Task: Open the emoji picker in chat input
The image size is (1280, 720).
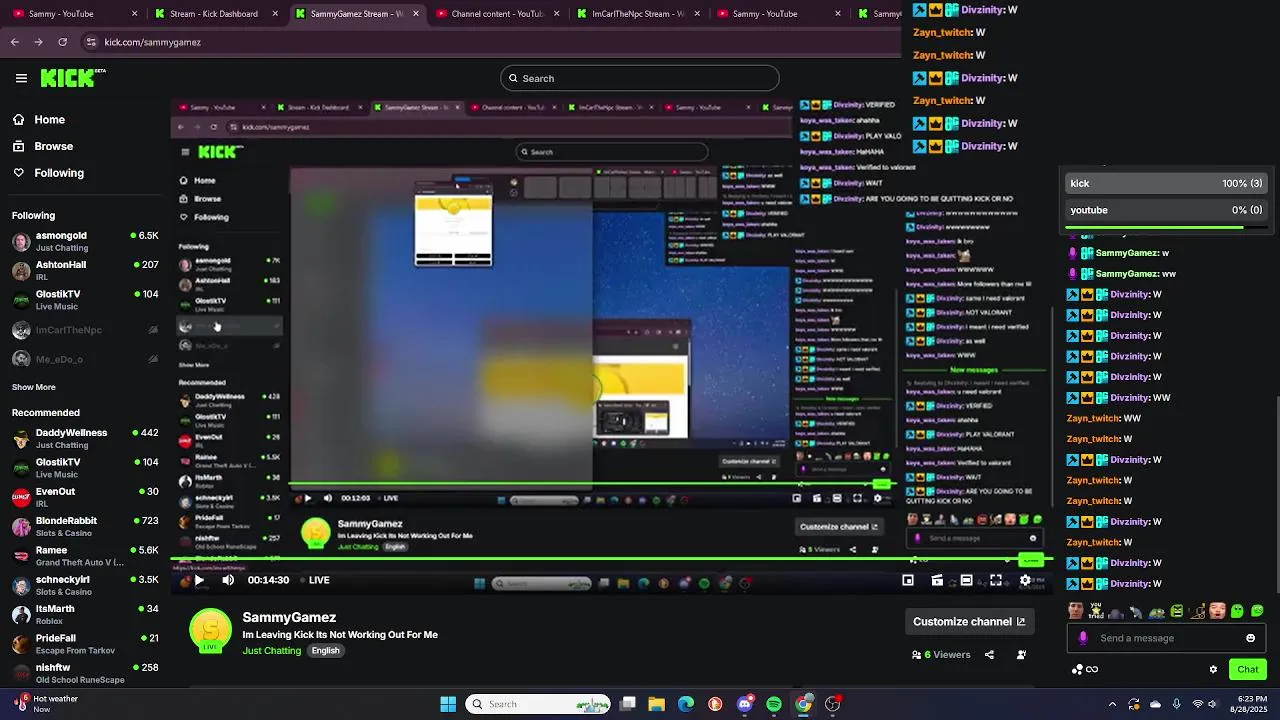Action: tap(1250, 638)
